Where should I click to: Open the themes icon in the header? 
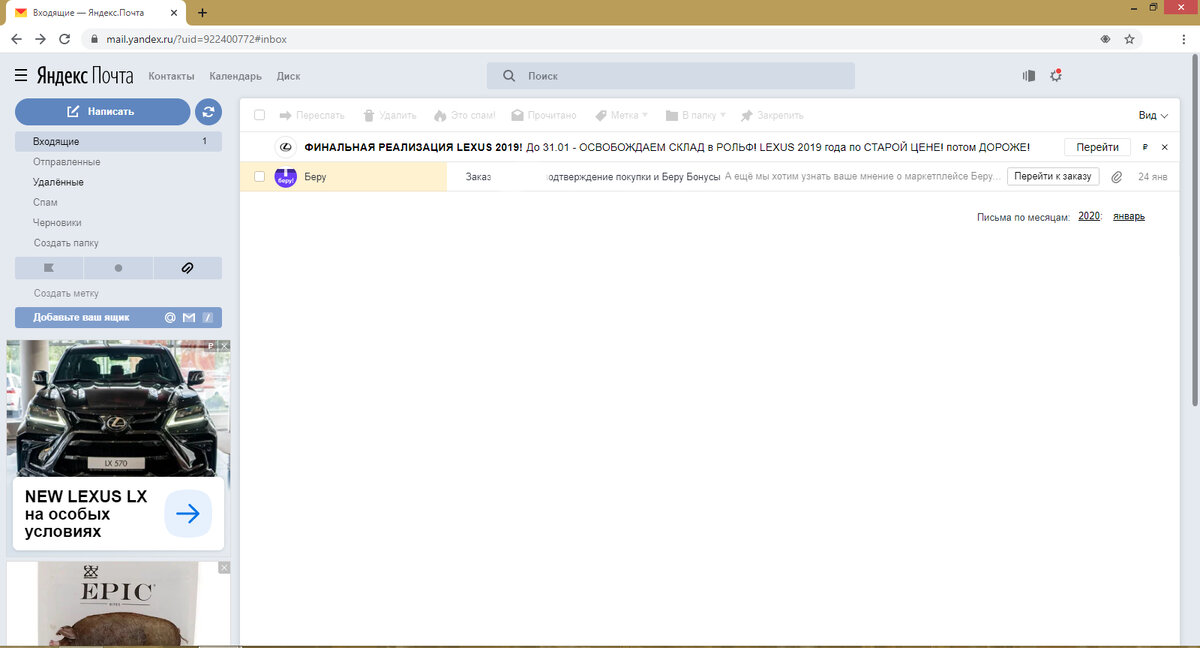click(x=1029, y=76)
